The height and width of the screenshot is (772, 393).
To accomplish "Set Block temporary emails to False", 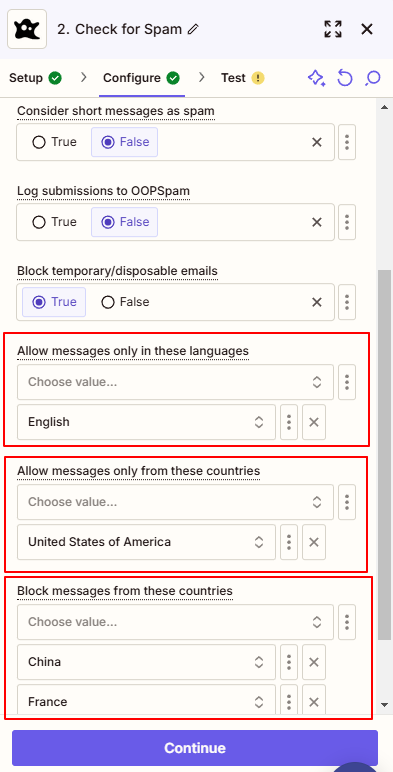I will coord(125,302).
